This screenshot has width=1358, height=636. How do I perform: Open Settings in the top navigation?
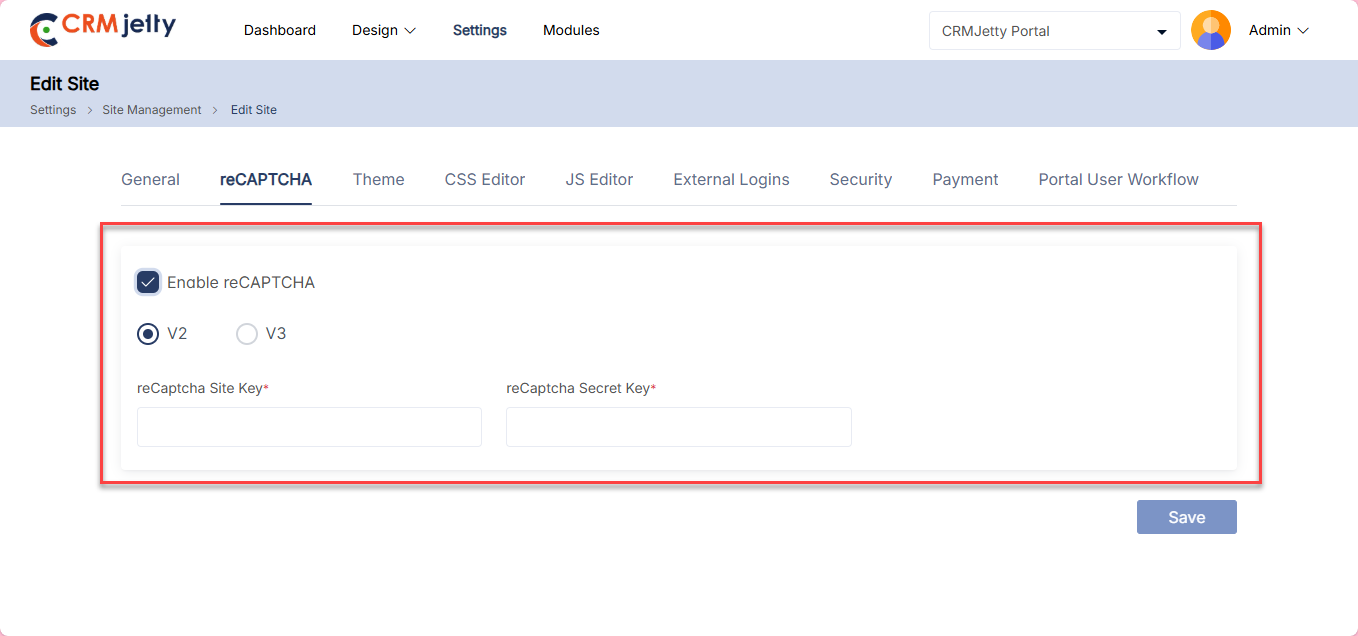480,31
